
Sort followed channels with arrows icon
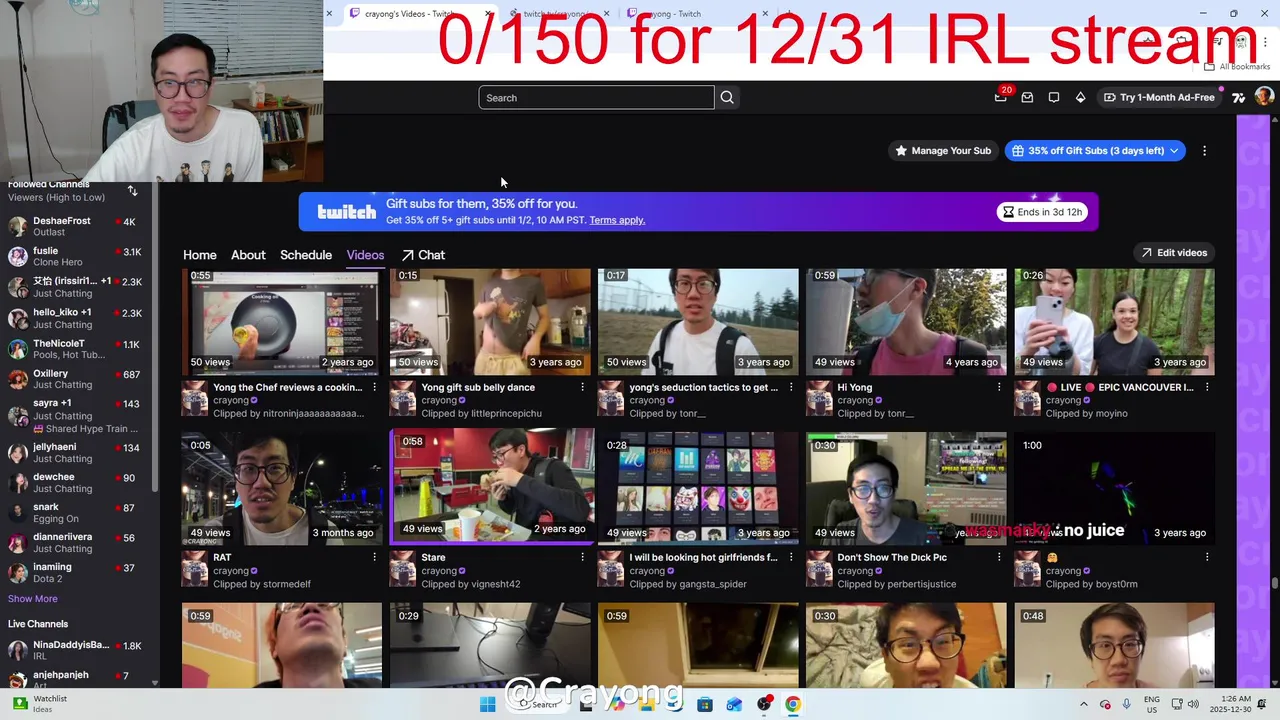(132, 190)
